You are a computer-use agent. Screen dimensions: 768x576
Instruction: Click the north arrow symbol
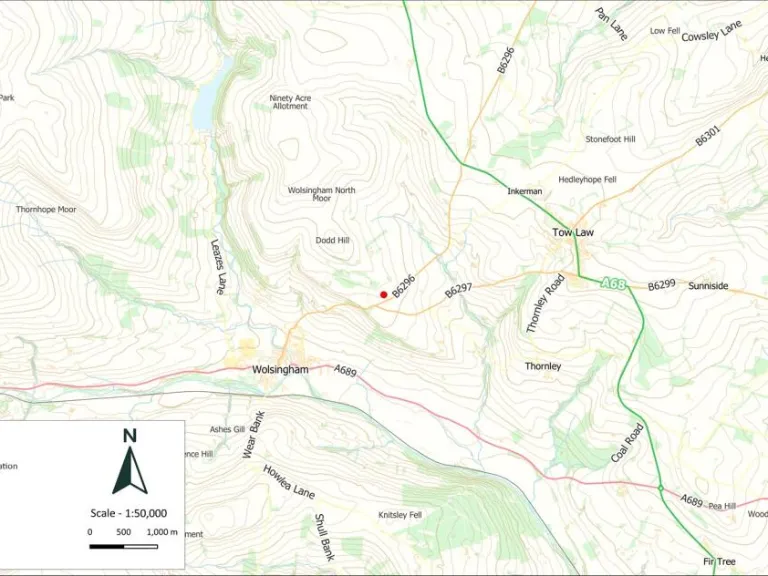tap(129, 463)
